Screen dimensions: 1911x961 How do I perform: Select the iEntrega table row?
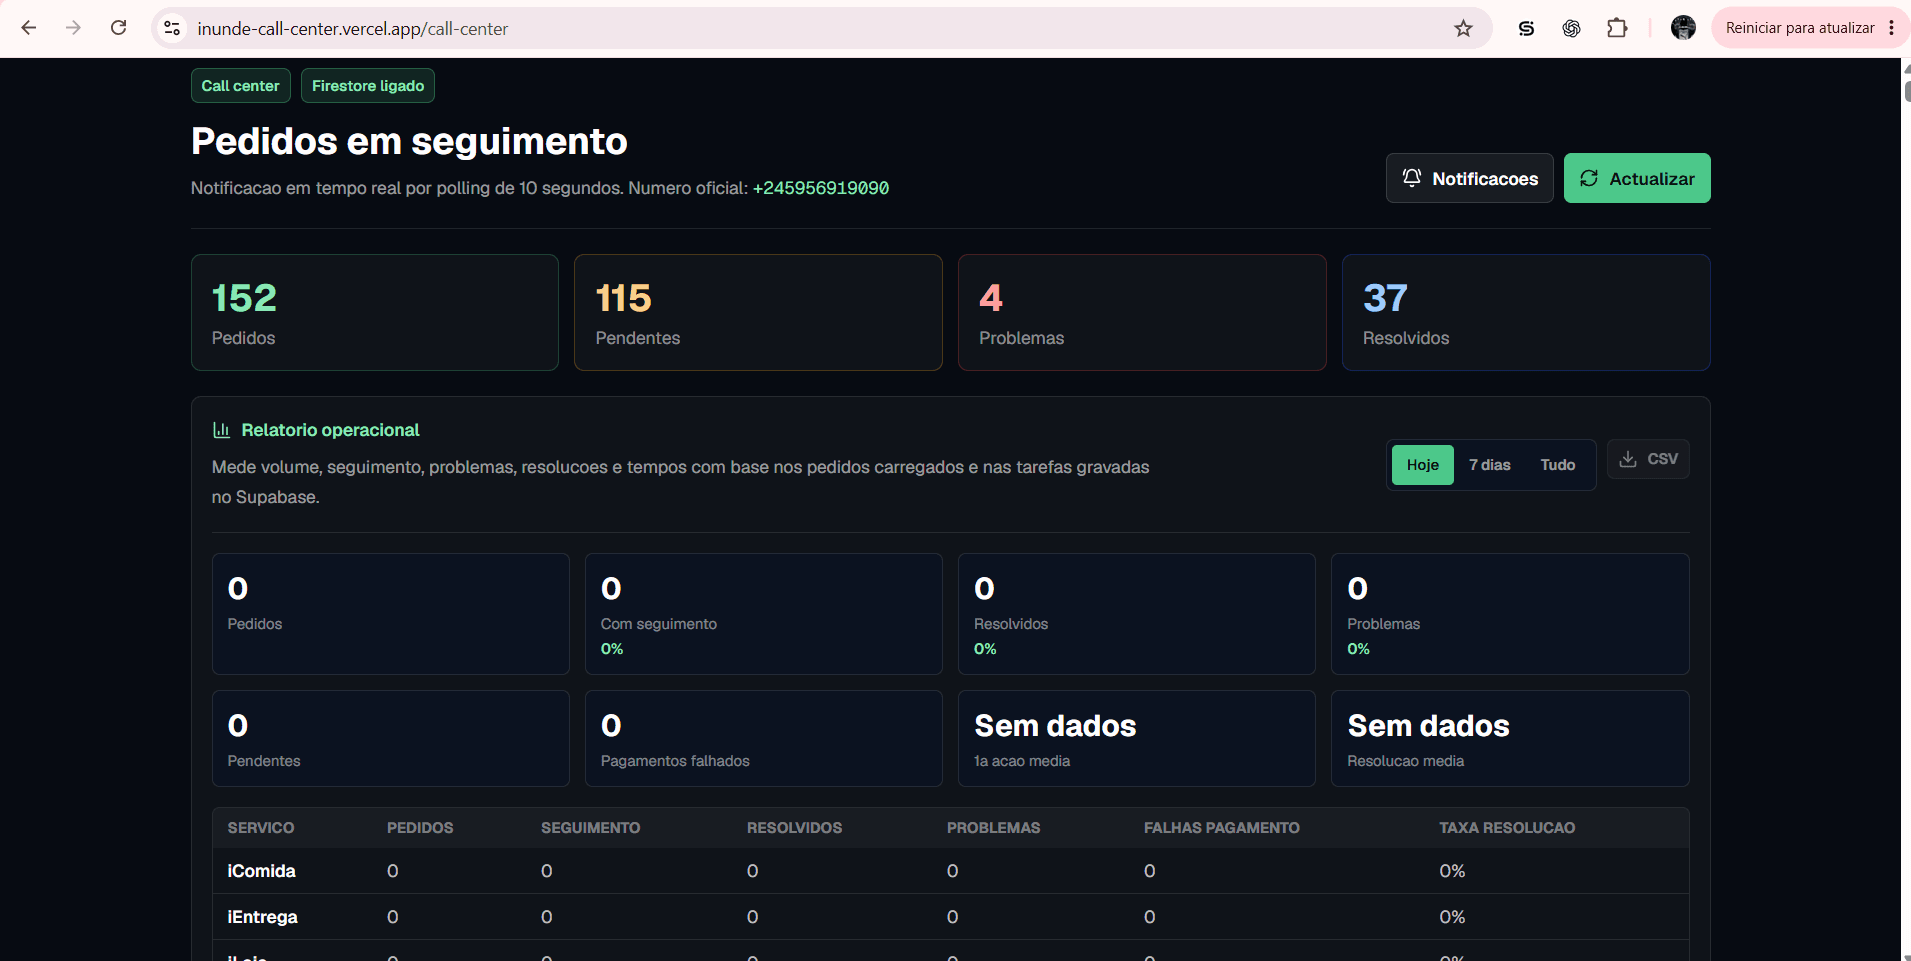click(950, 917)
